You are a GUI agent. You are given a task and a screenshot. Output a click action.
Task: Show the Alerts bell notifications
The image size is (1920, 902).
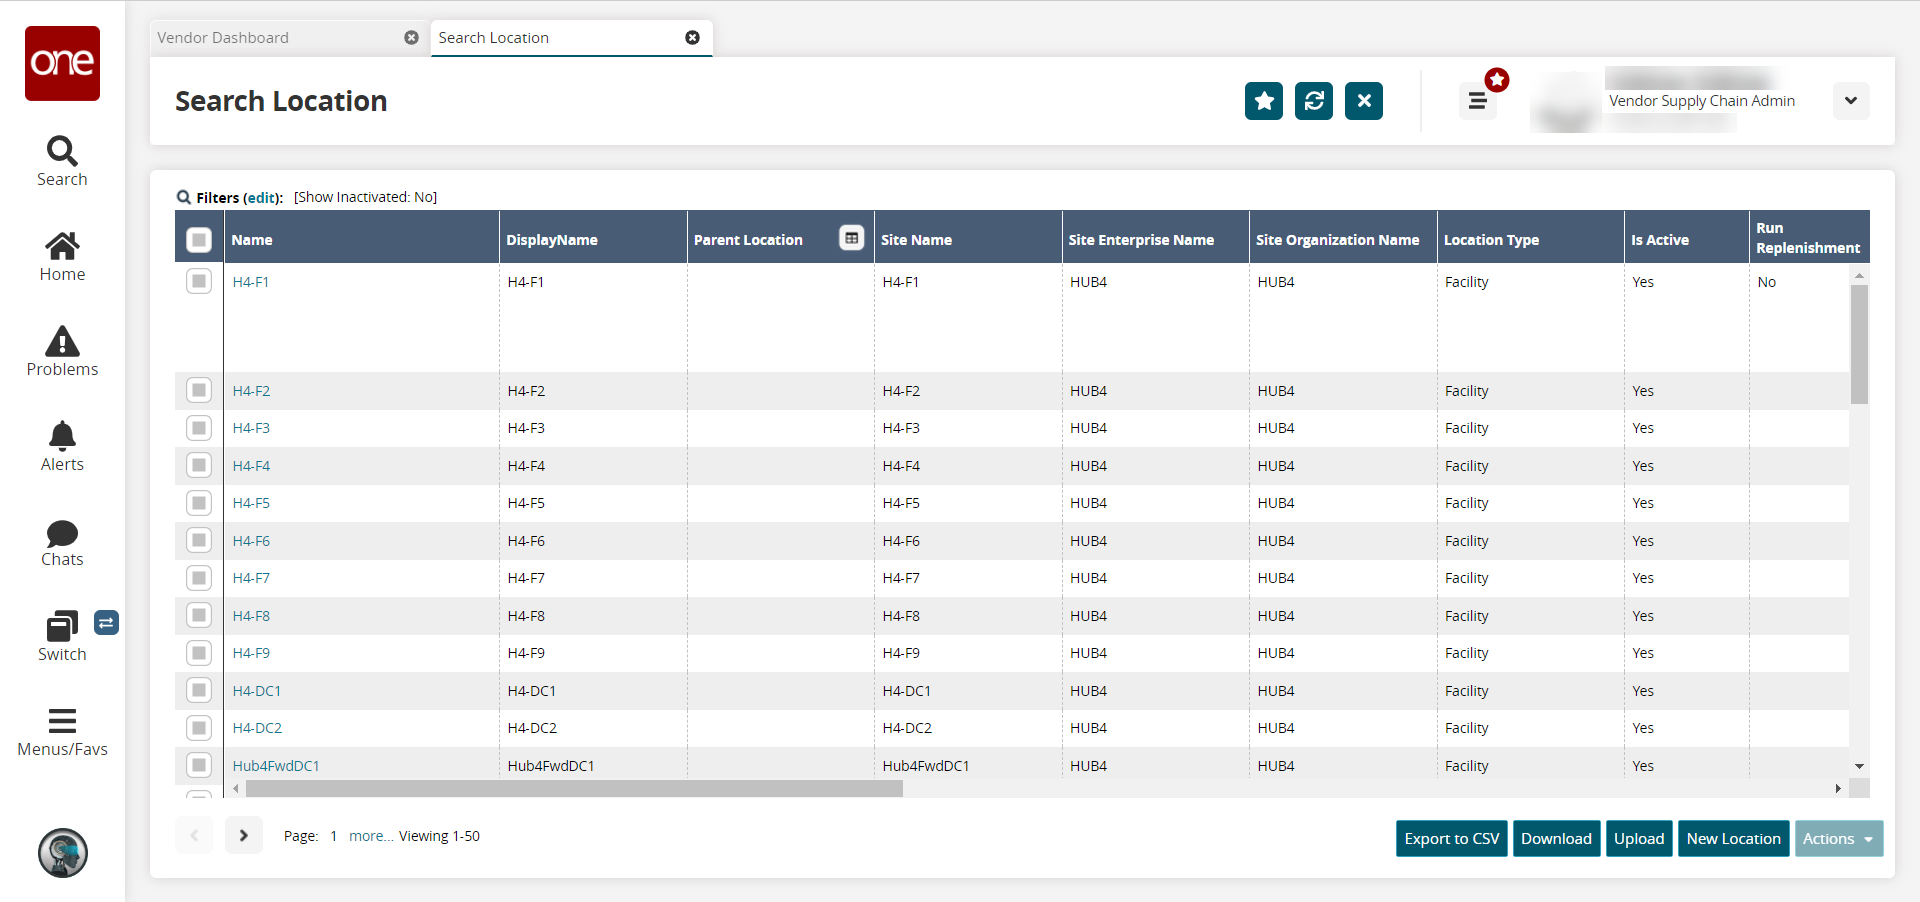coord(62,447)
